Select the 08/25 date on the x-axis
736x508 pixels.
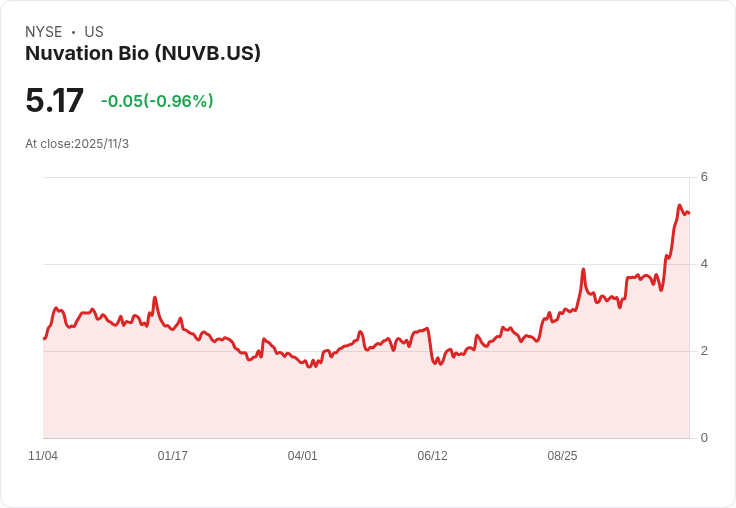562,456
